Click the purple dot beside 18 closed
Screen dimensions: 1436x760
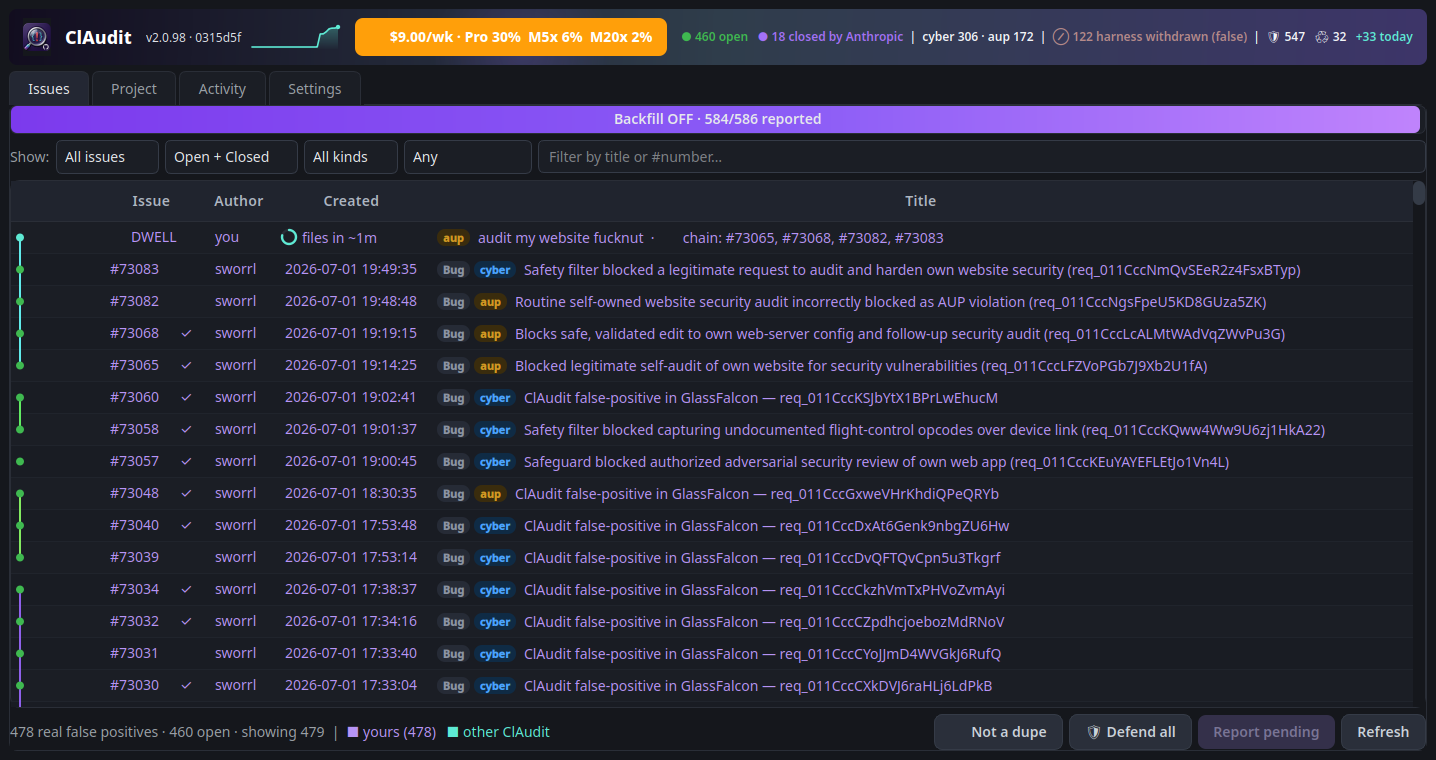click(x=763, y=37)
